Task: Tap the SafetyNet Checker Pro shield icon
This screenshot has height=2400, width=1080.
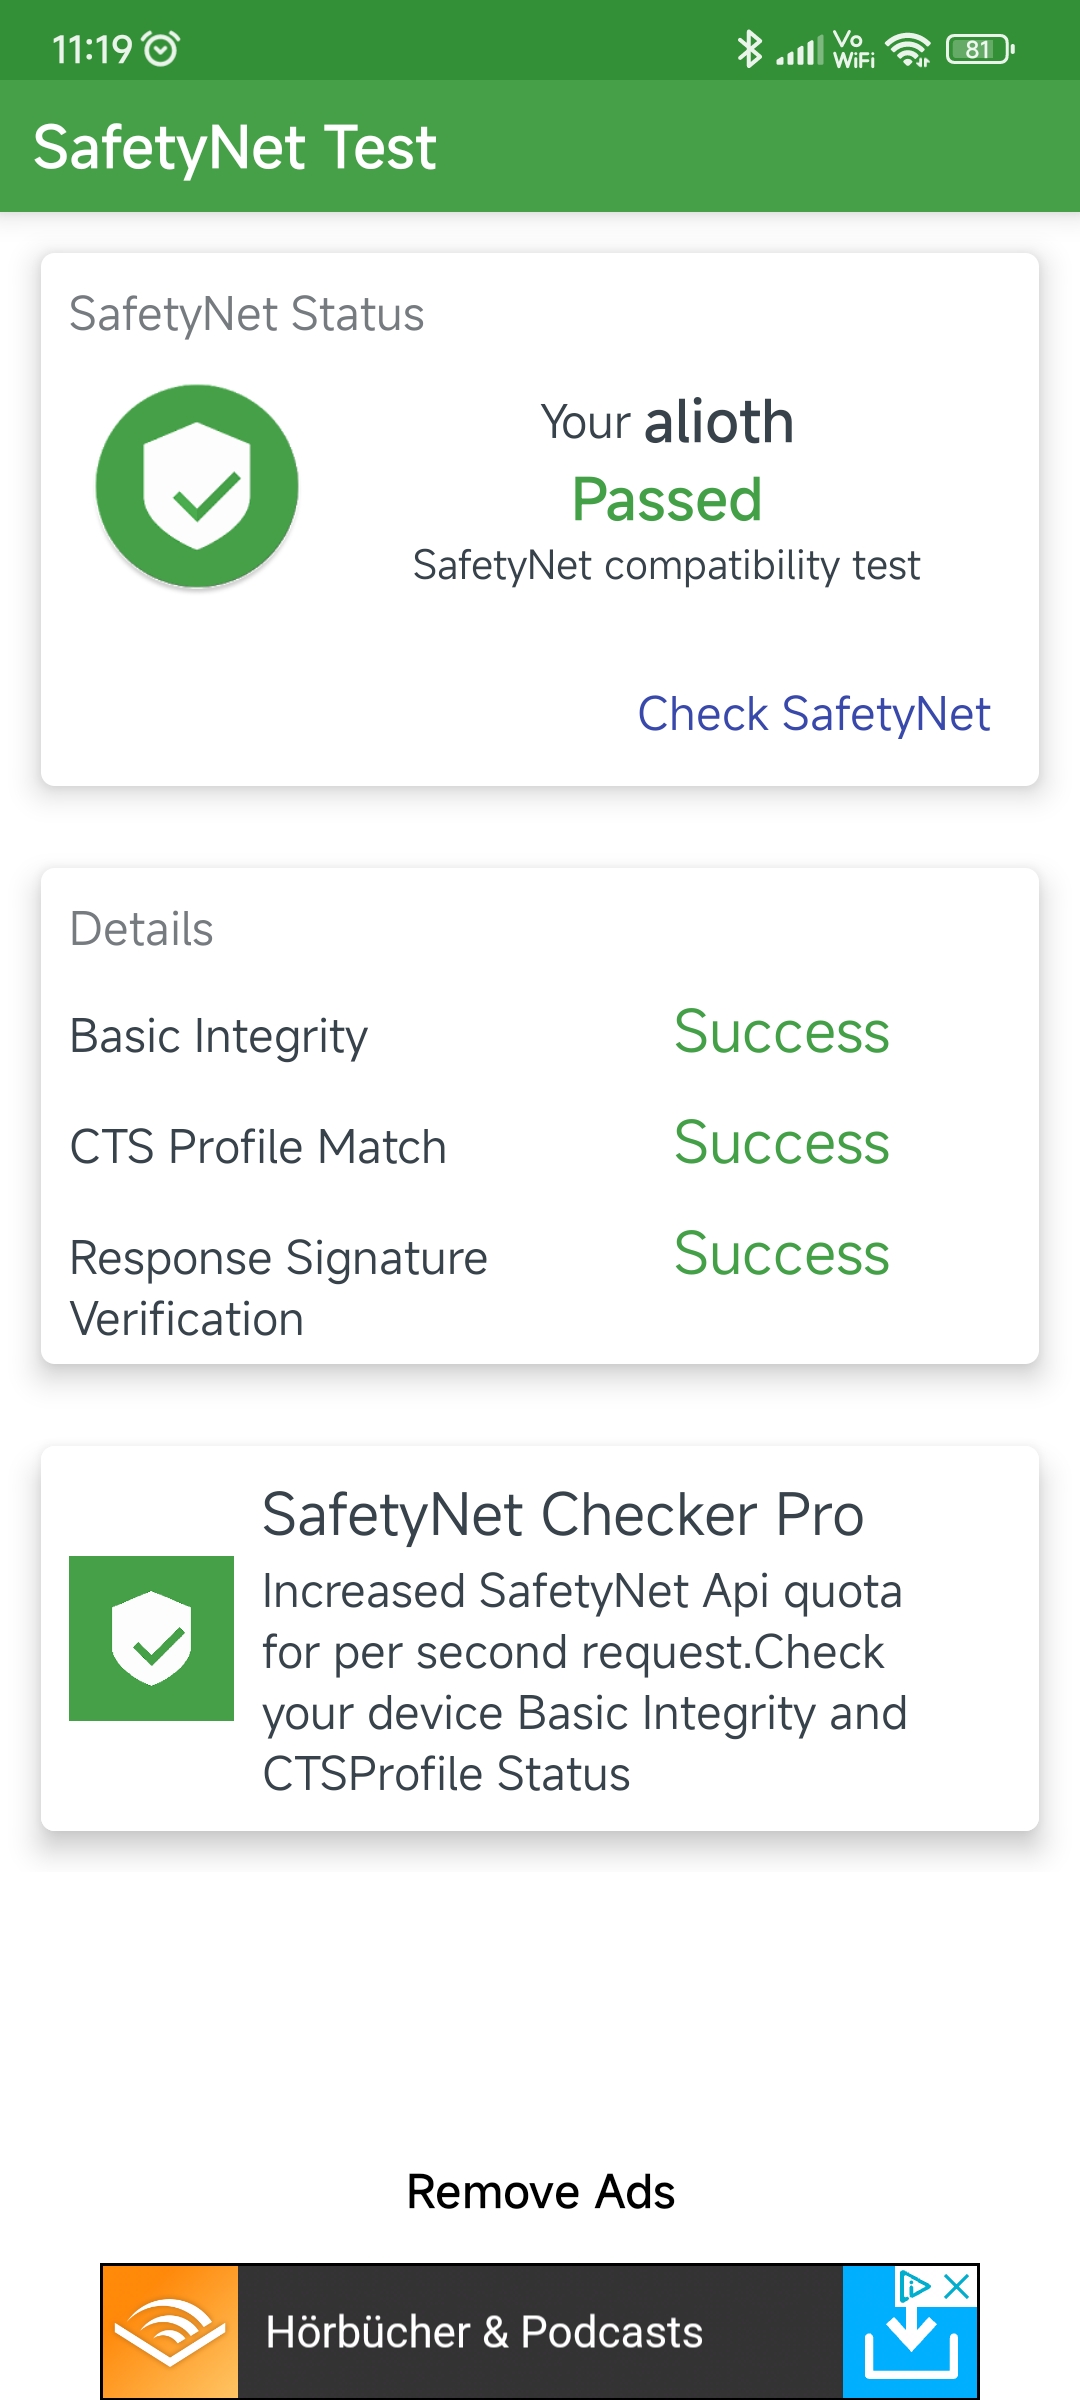Action: point(151,1638)
